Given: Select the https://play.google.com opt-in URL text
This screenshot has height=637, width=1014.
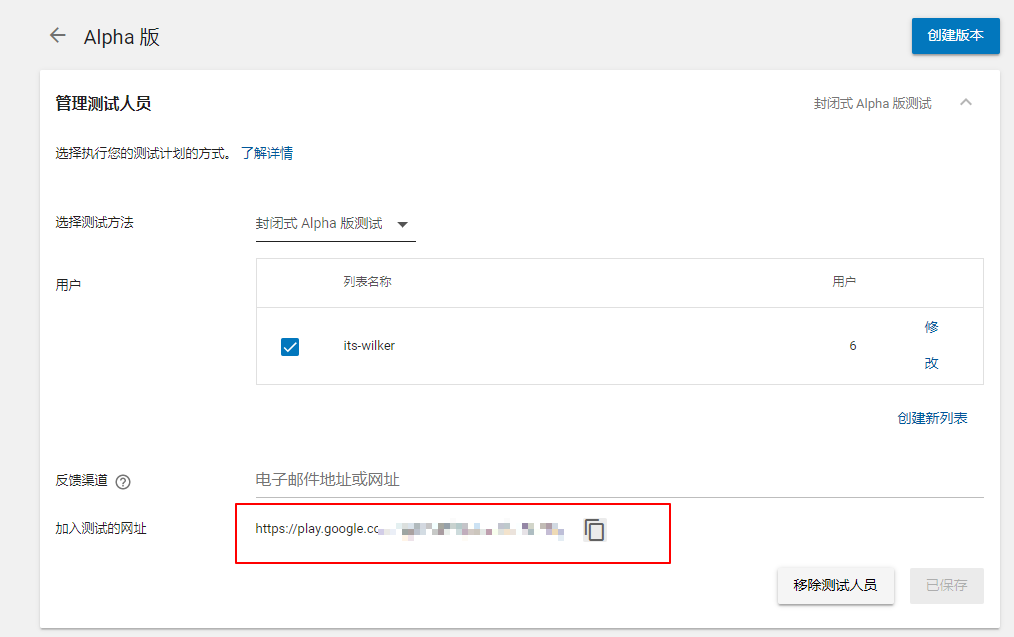Looking at the screenshot, I should click(409, 530).
